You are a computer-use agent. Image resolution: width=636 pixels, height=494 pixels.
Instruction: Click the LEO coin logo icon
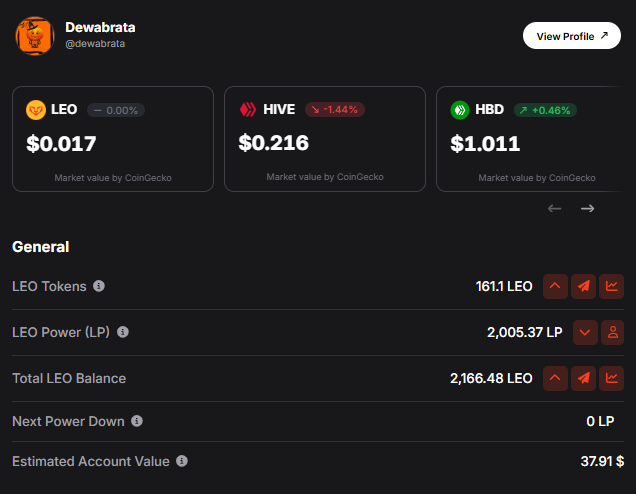click(36, 110)
